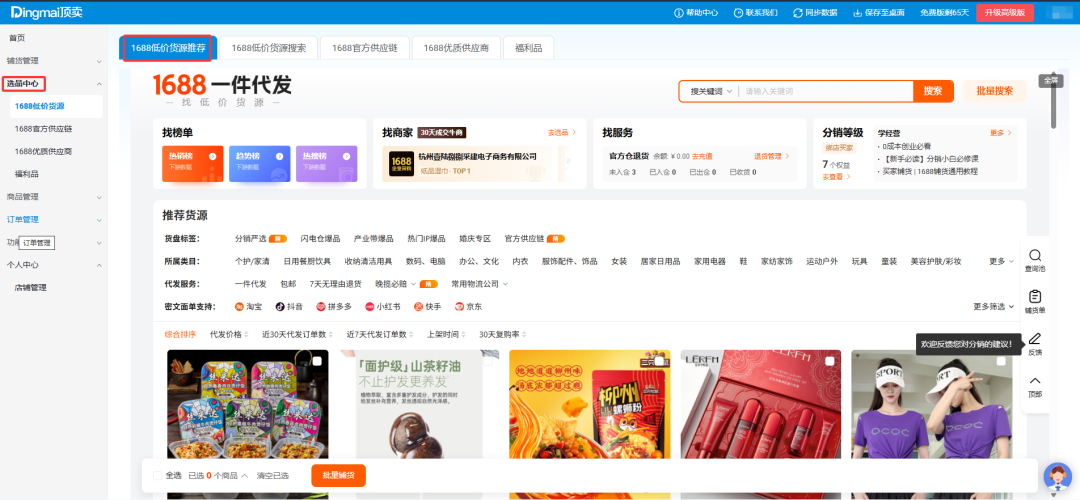This screenshot has width=1080, height=500.
Task: Switch to 1688官方供应链 tab
Action: [x=365, y=48]
